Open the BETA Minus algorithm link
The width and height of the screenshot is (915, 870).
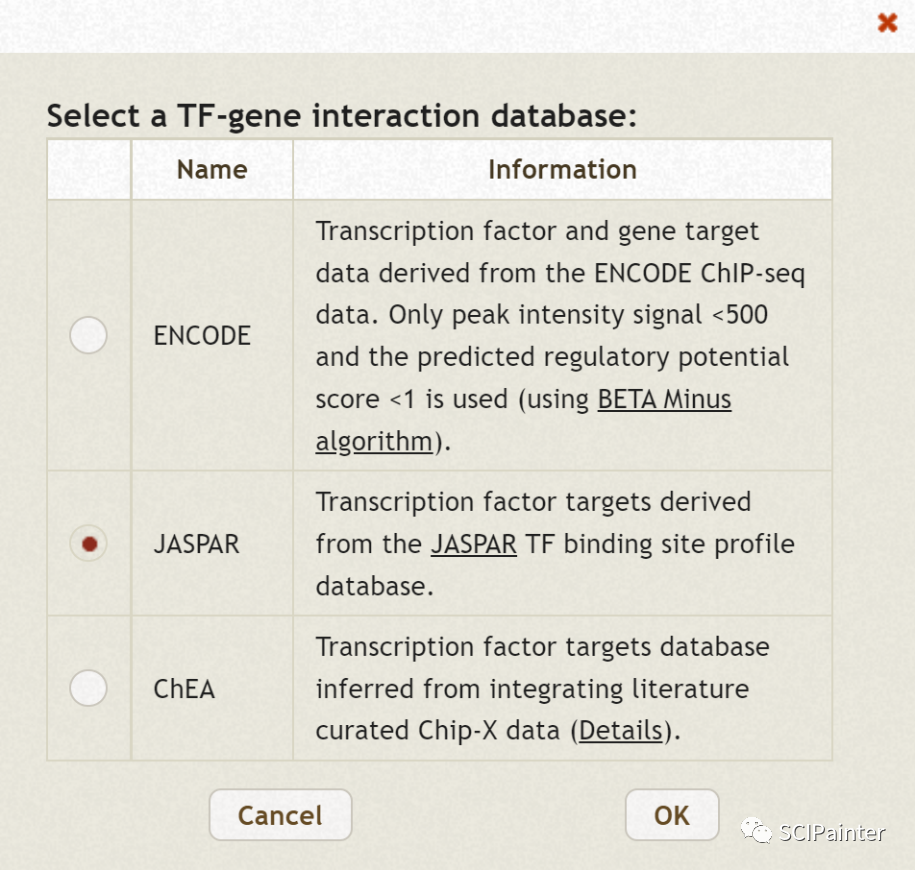(664, 400)
